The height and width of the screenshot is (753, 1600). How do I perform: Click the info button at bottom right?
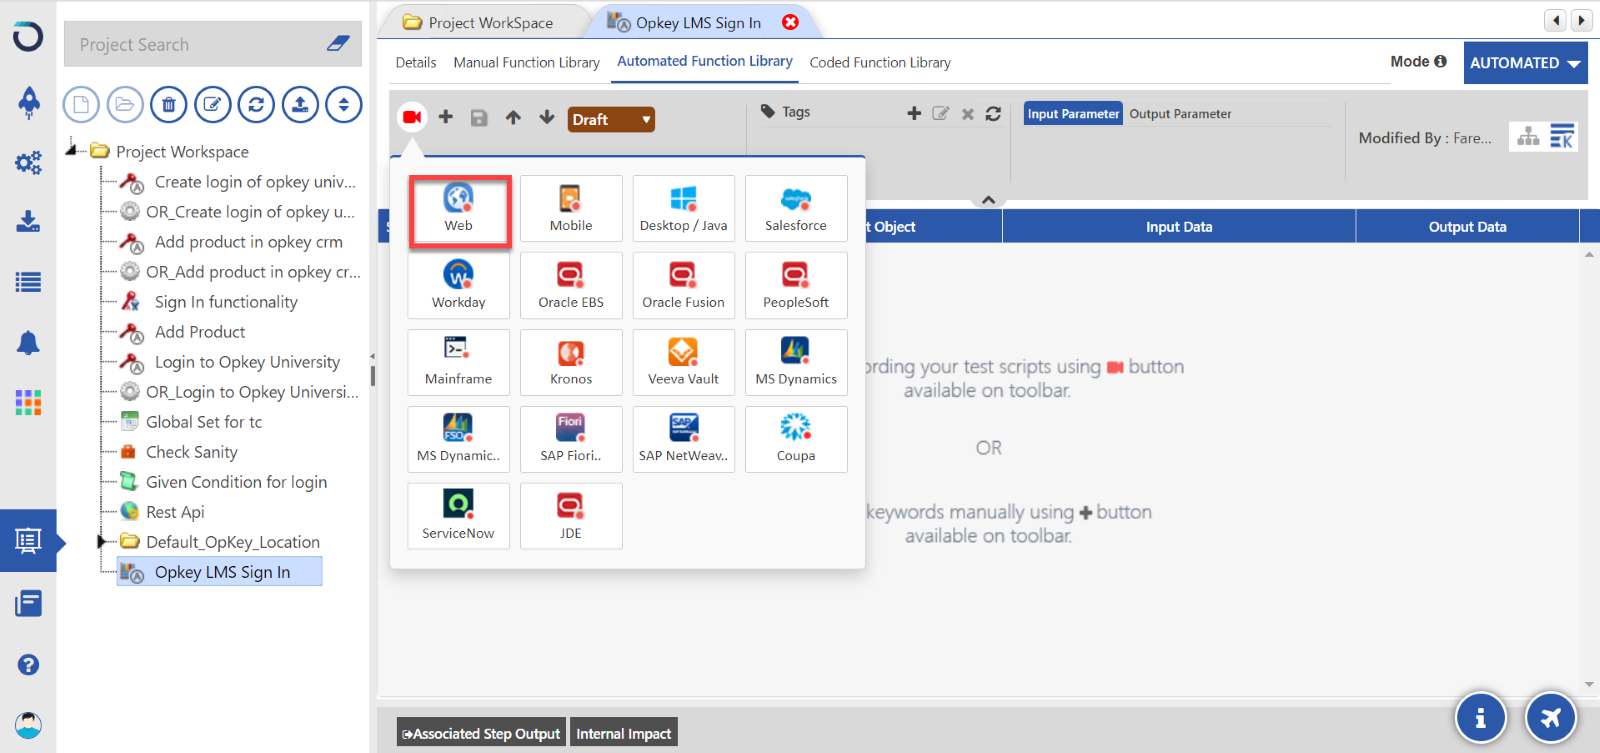point(1480,717)
